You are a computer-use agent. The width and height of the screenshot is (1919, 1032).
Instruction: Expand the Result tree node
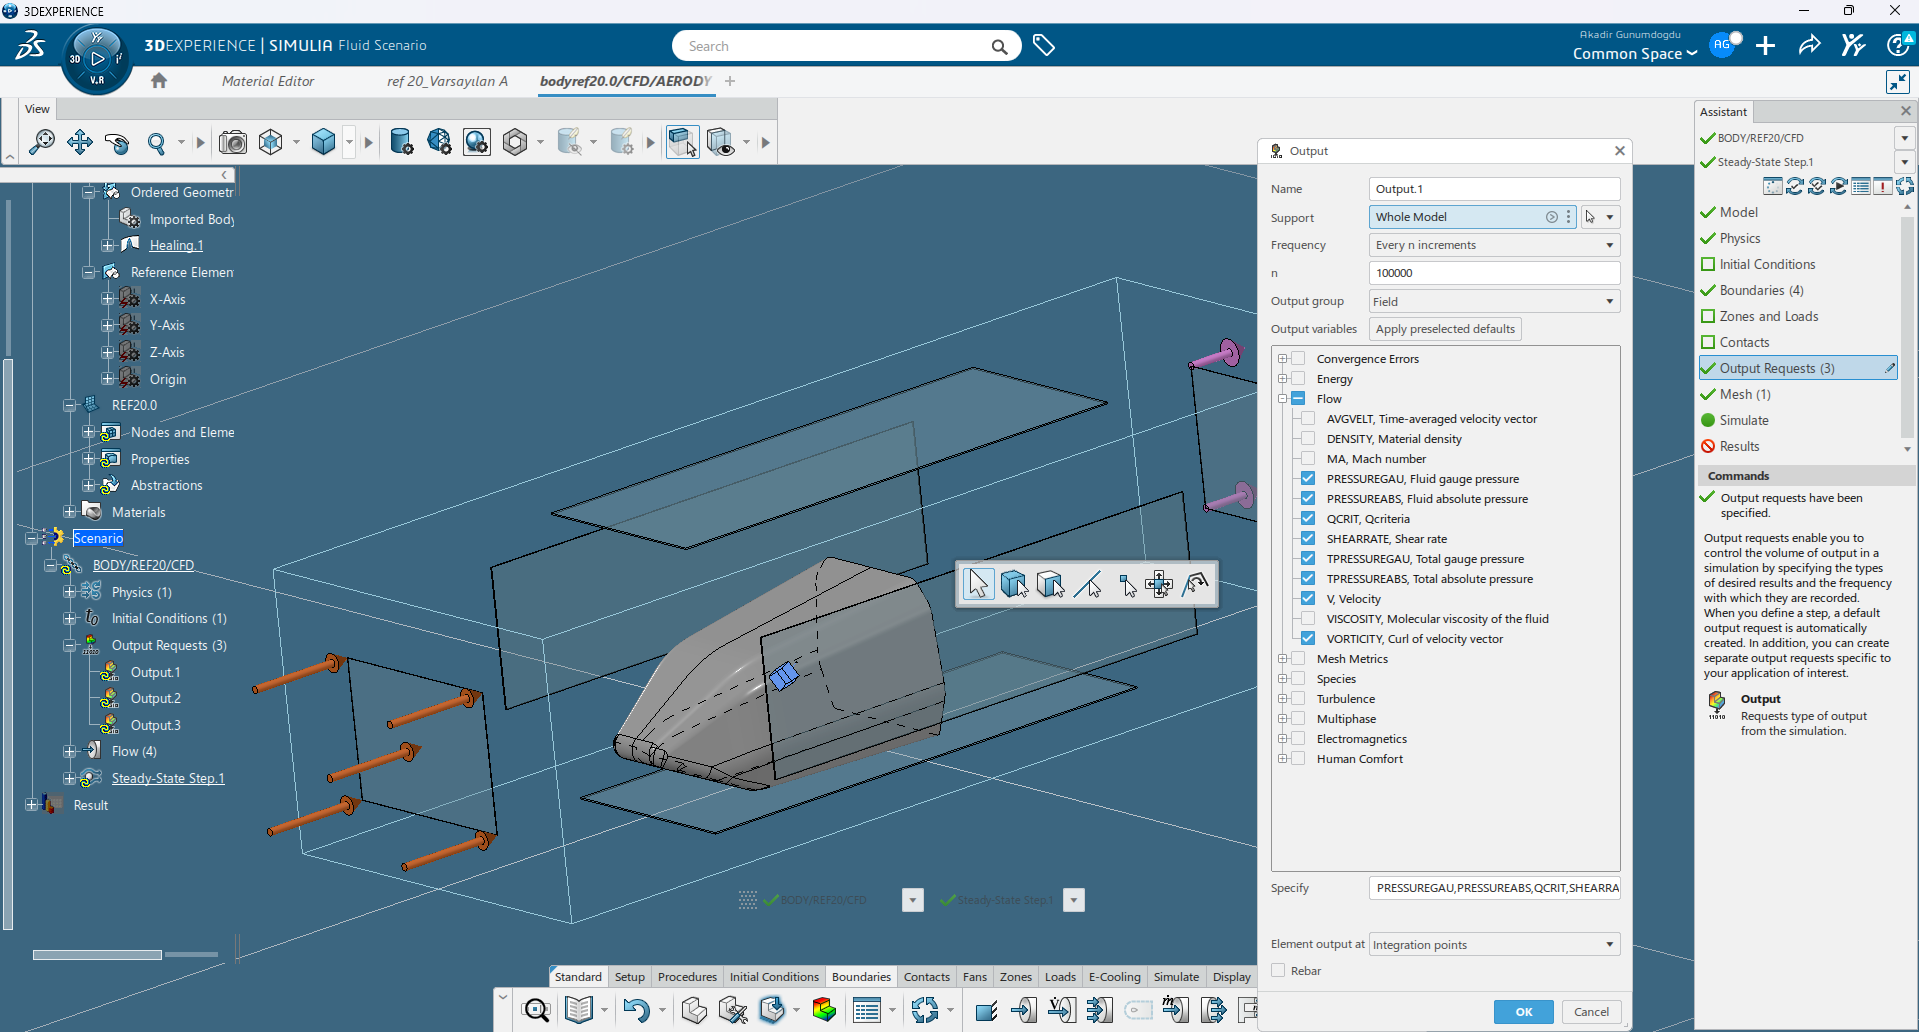[x=31, y=805]
